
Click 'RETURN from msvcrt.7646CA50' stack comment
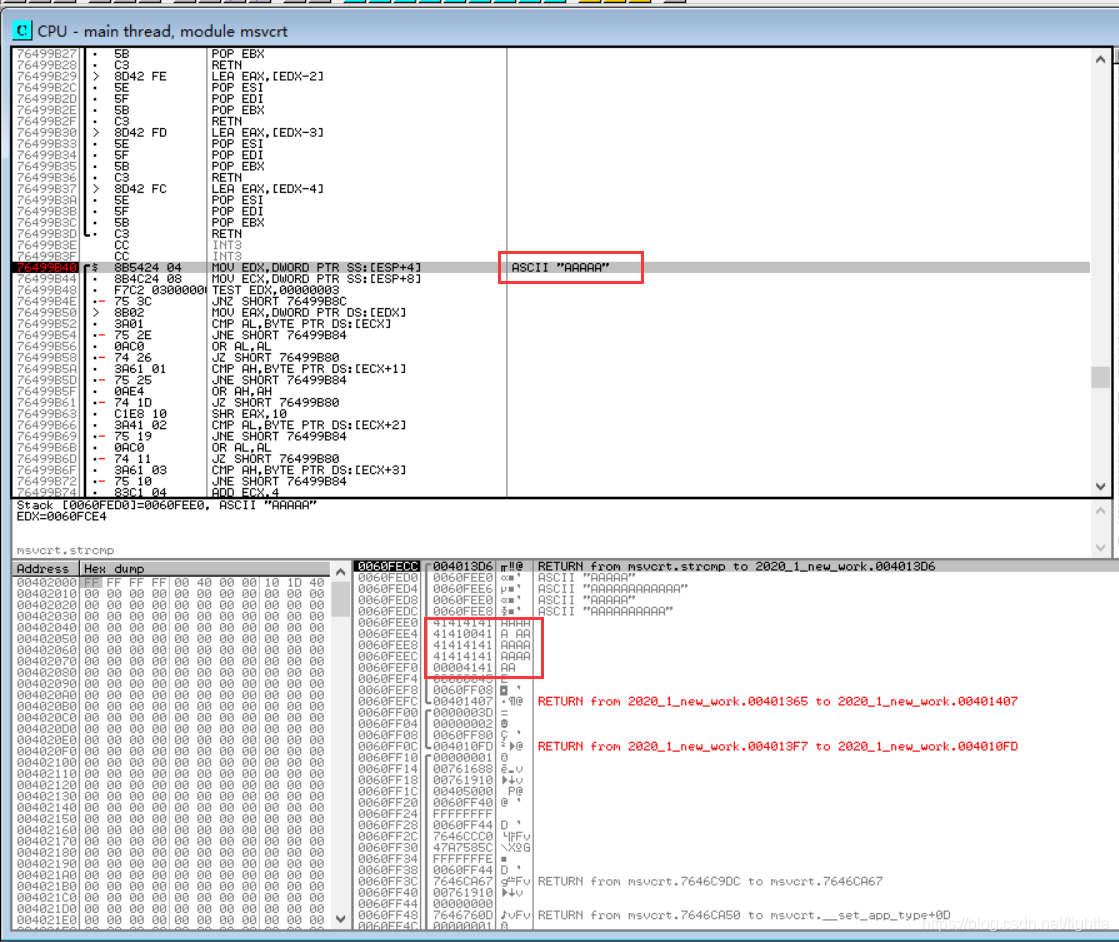(x=744, y=915)
